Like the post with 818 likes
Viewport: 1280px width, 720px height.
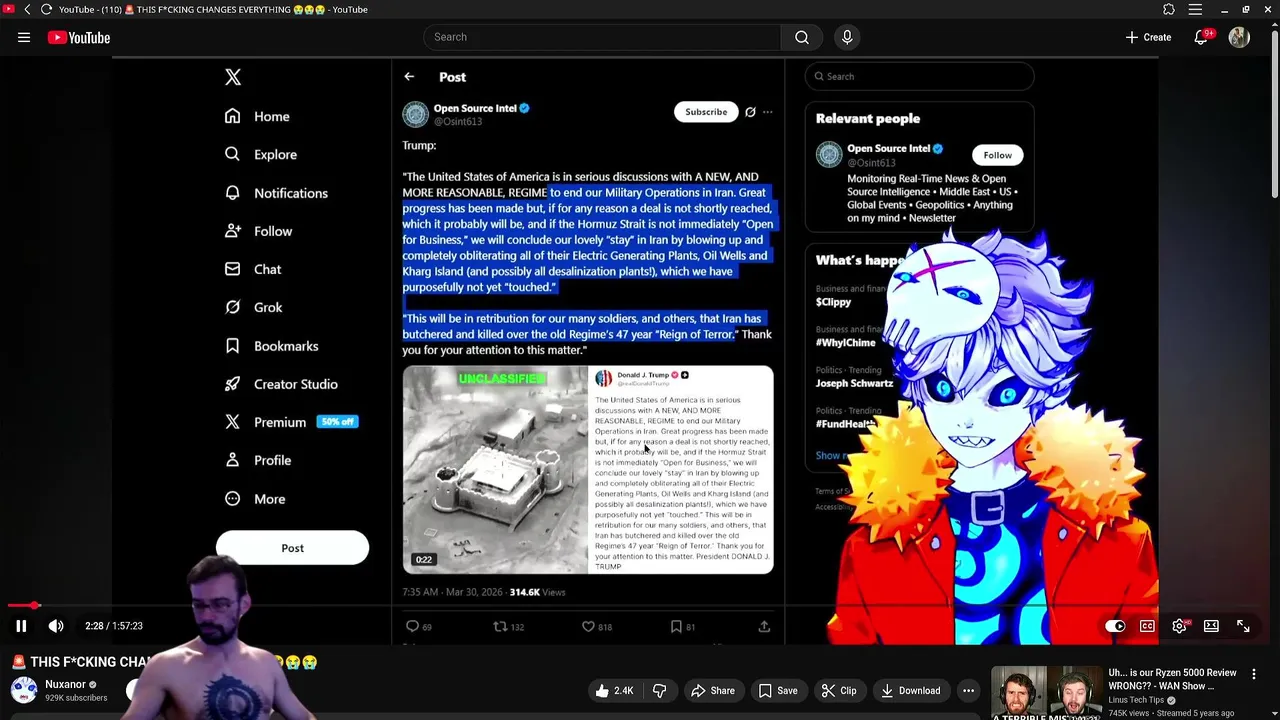tap(597, 627)
